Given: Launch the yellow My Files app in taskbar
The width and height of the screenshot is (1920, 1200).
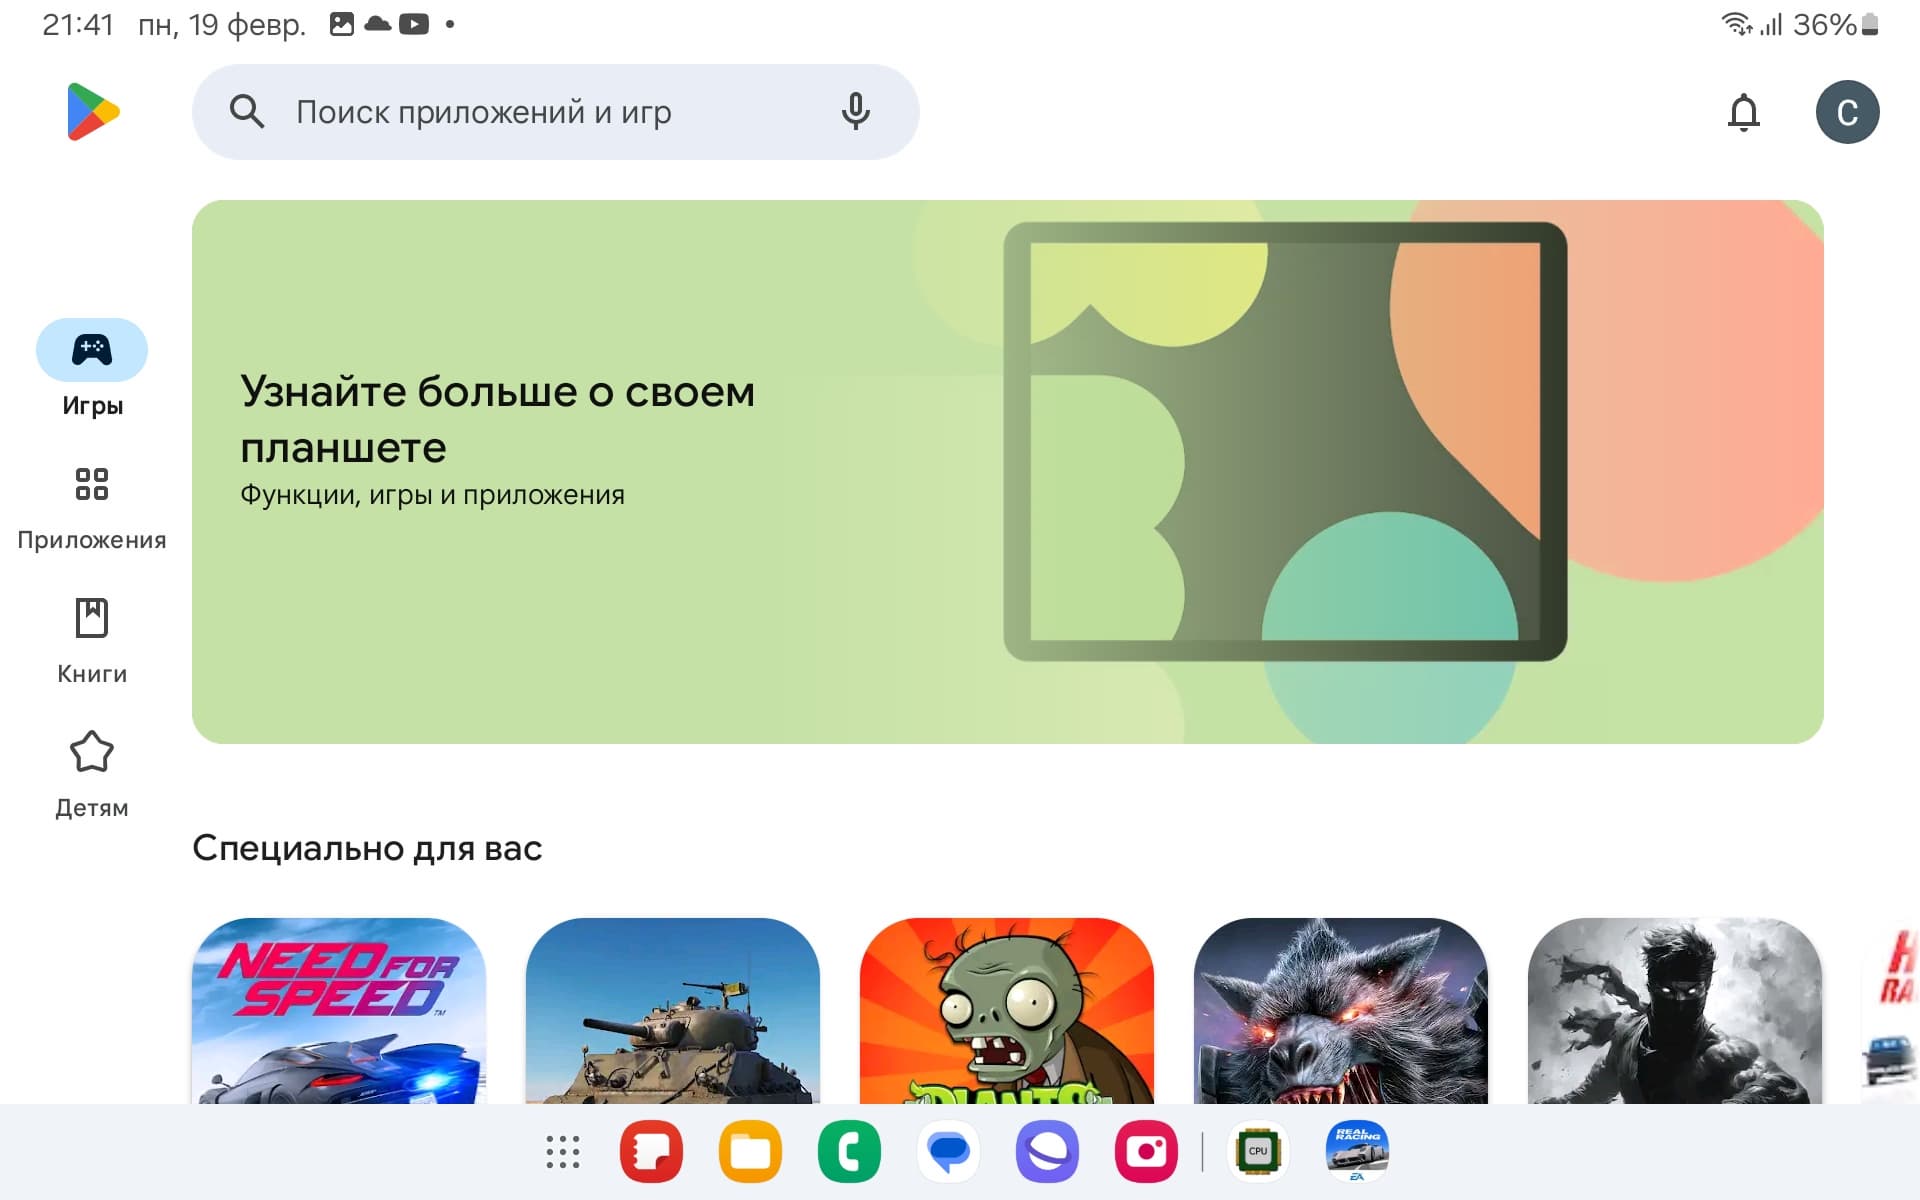Looking at the screenshot, I should point(750,1152).
